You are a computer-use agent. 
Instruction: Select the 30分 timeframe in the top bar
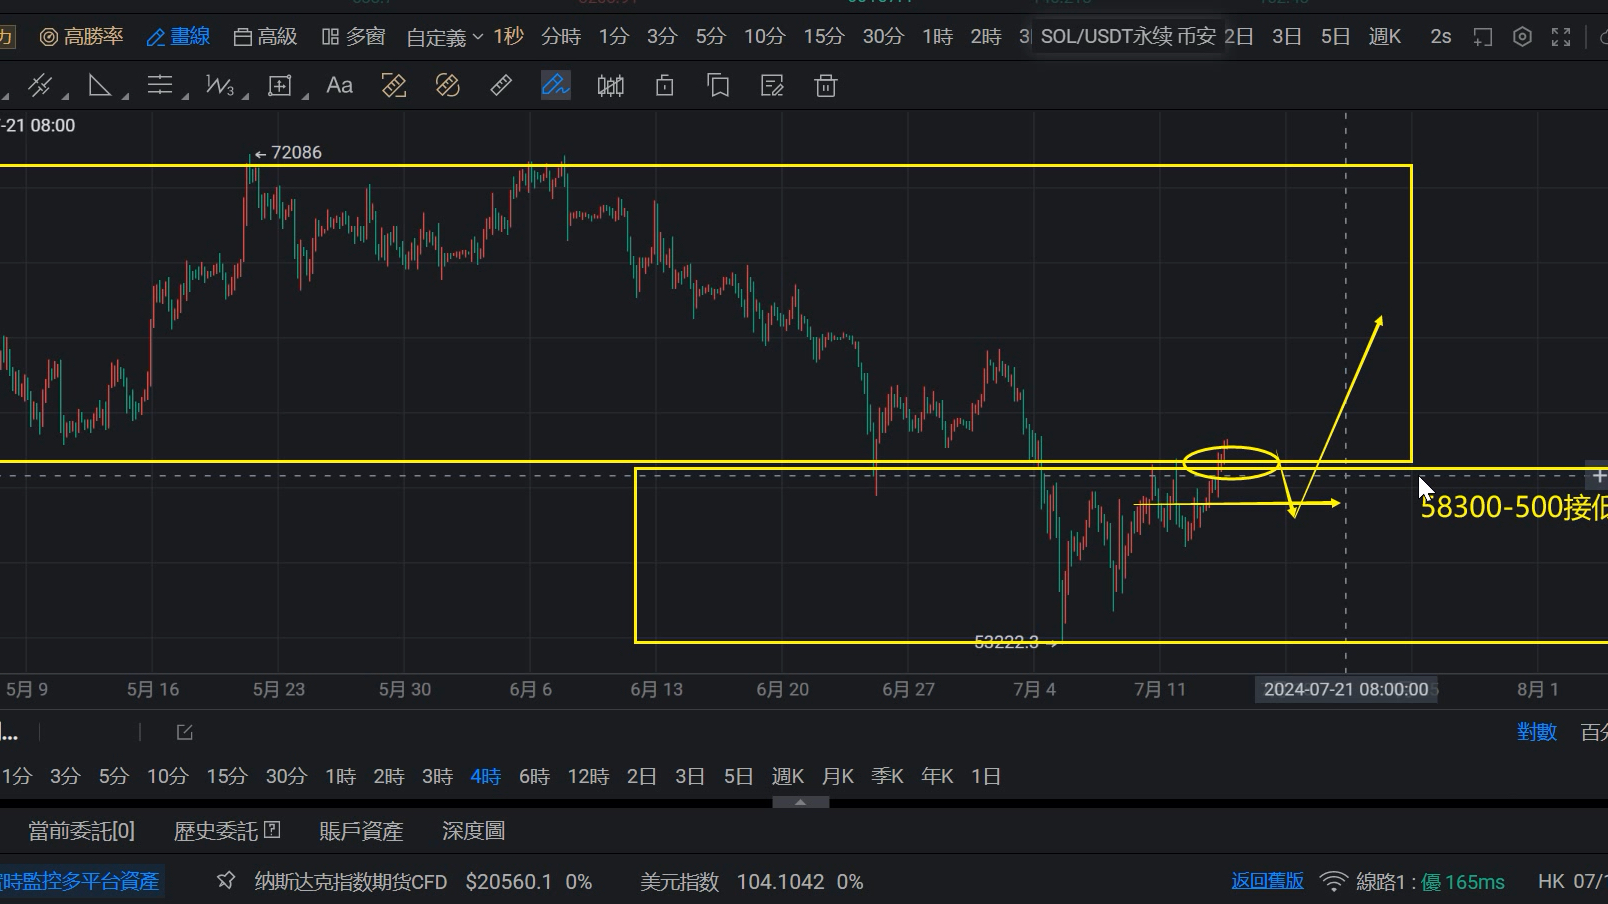883,37
